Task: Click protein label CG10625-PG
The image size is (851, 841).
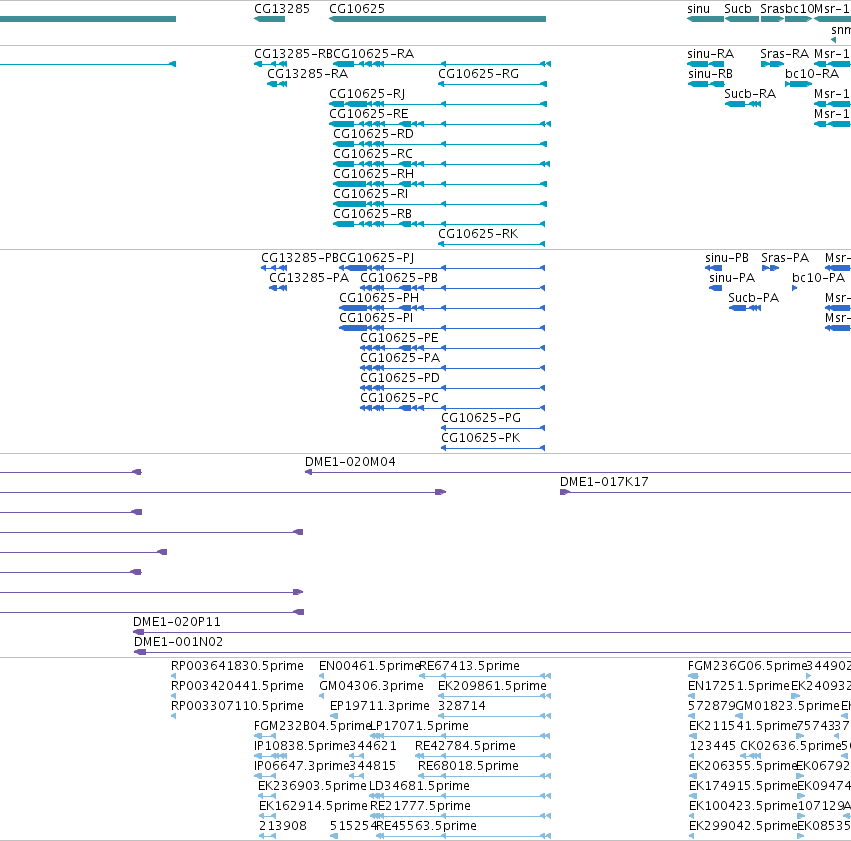Action: tap(481, 418)
